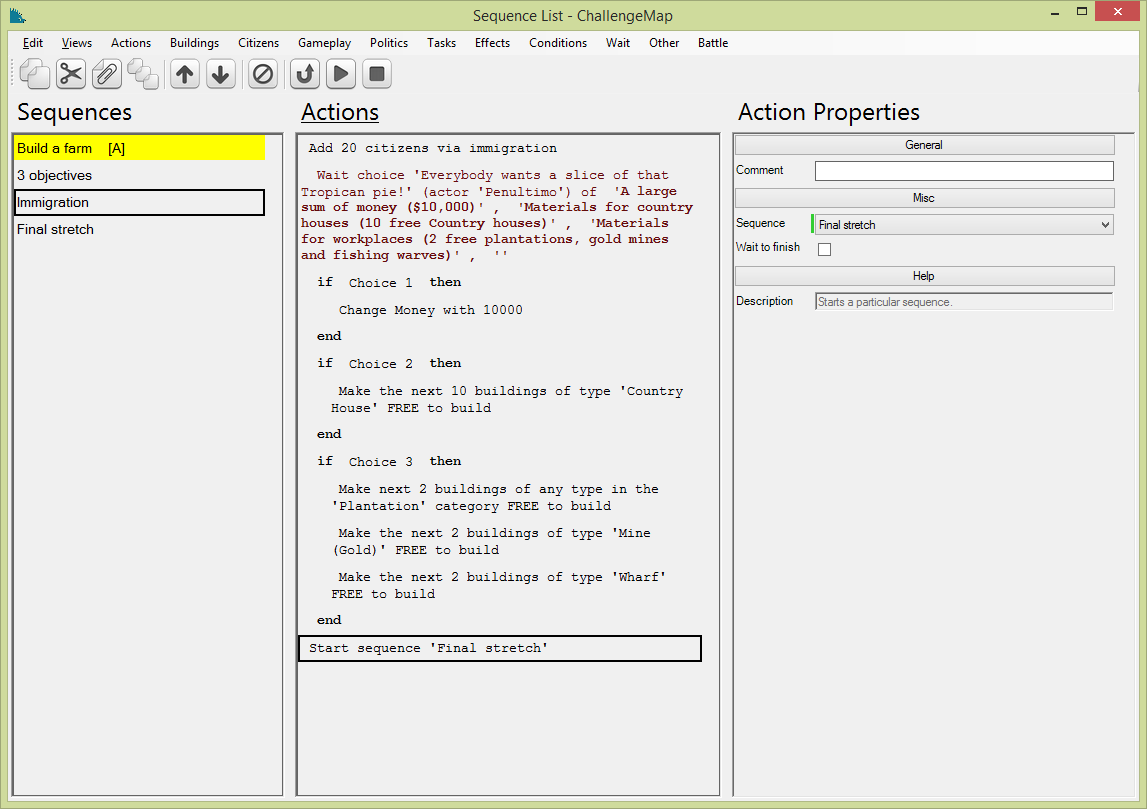Open the Citizens menu

click(258, 42)
